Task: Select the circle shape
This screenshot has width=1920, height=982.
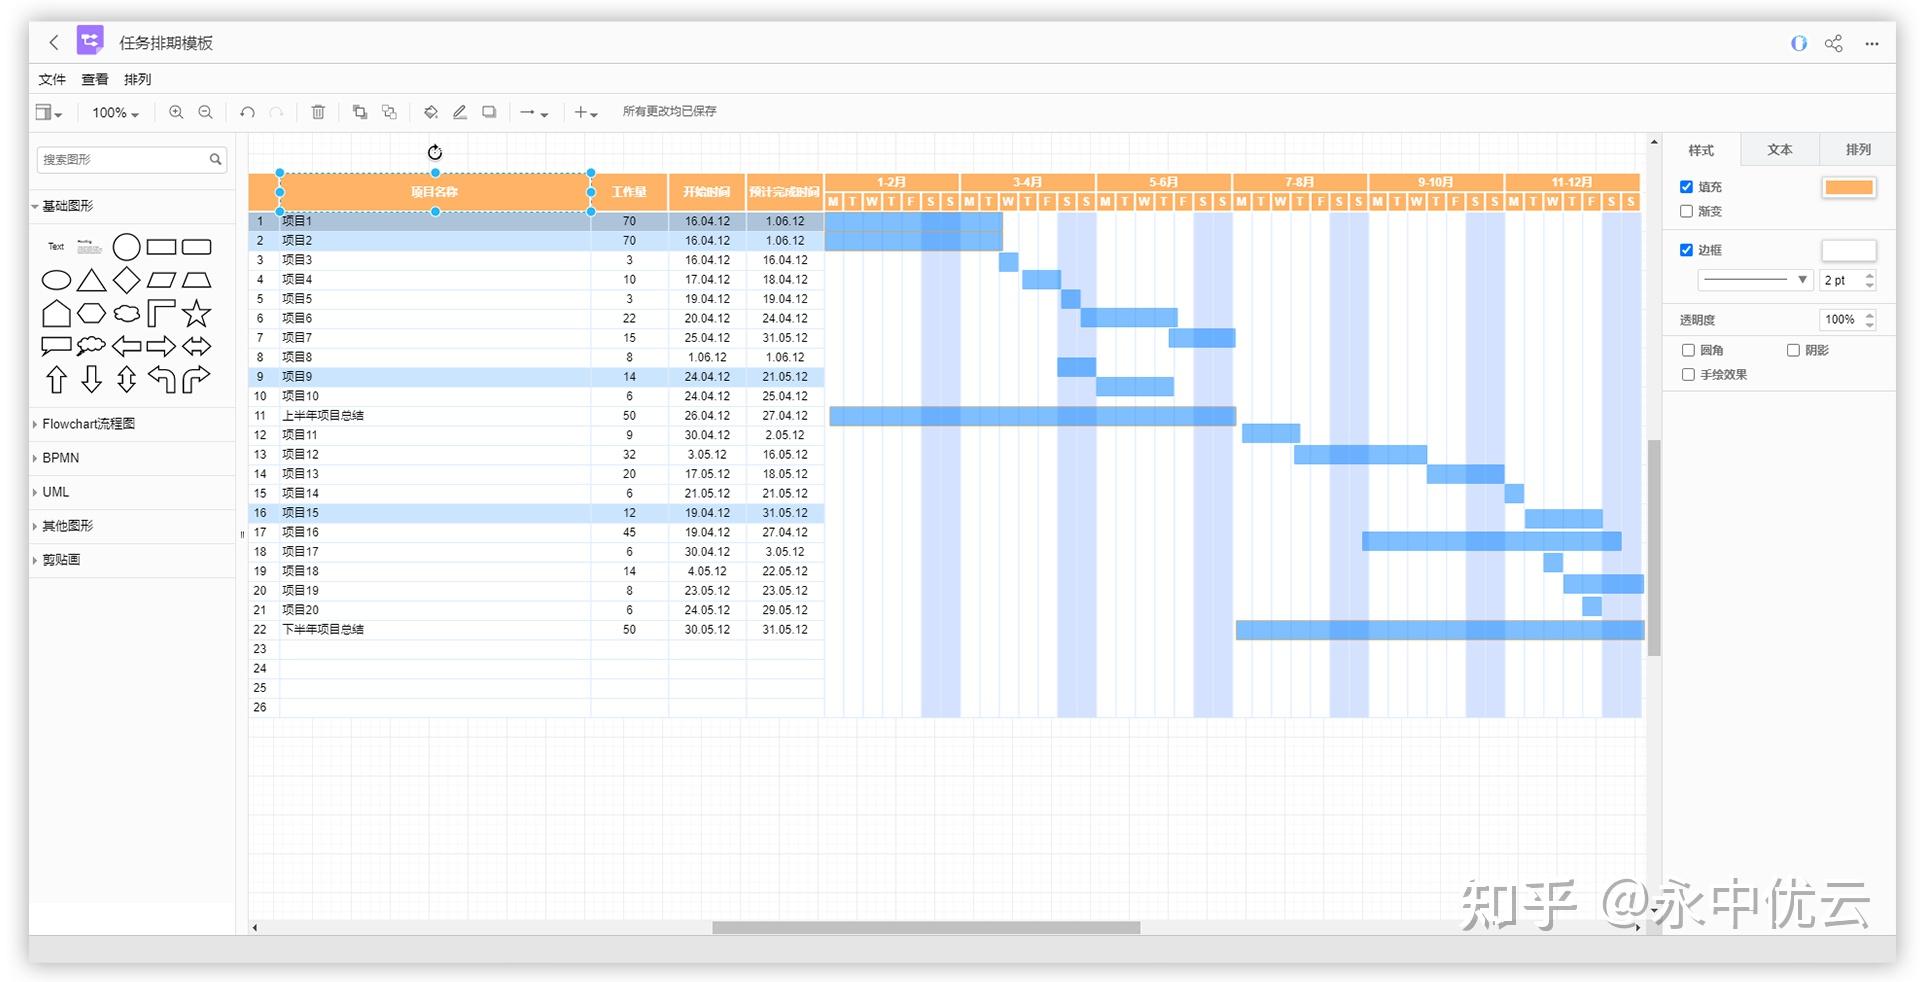Action: (127, 247)
